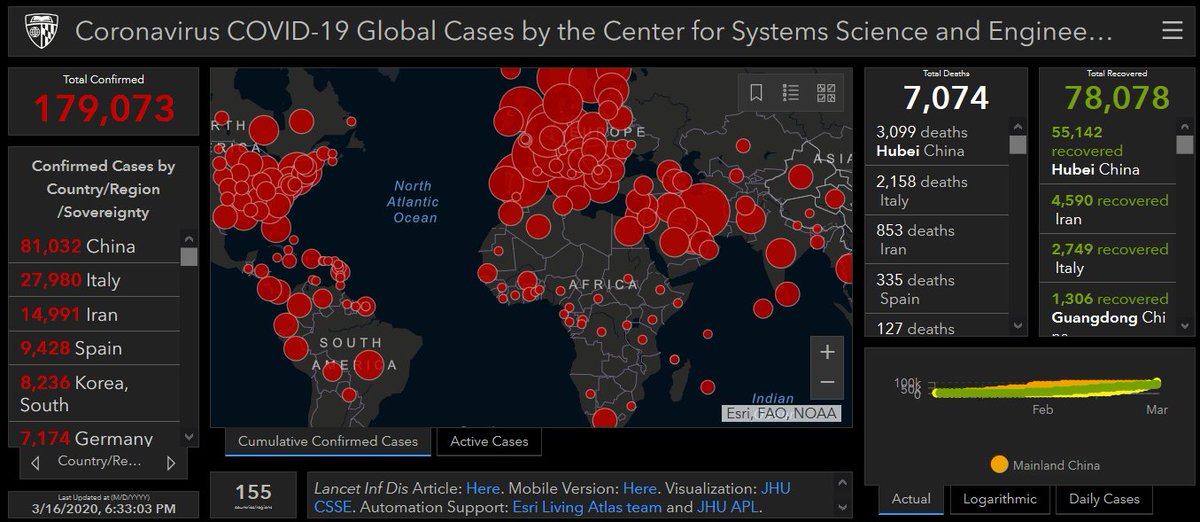Switch to Cumulative Confirmed Cases tab

pos(329,441)
